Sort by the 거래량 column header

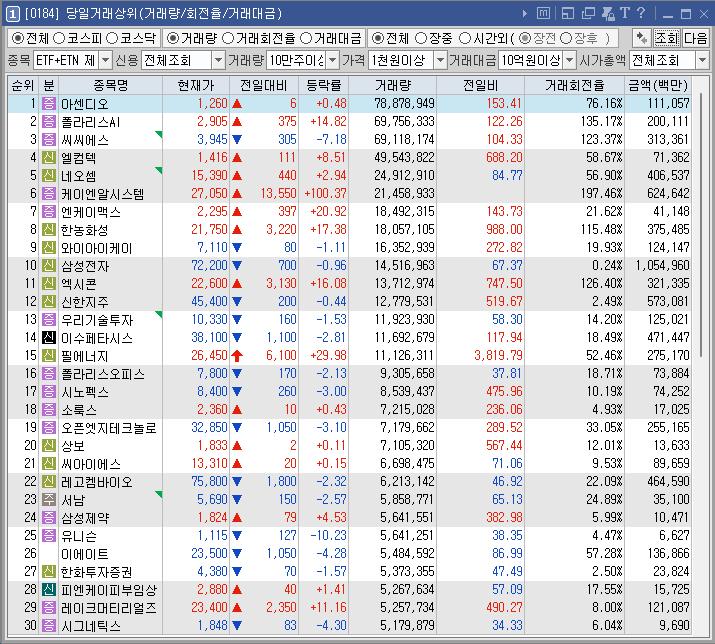pyautogui.click(x=393, y=85)
